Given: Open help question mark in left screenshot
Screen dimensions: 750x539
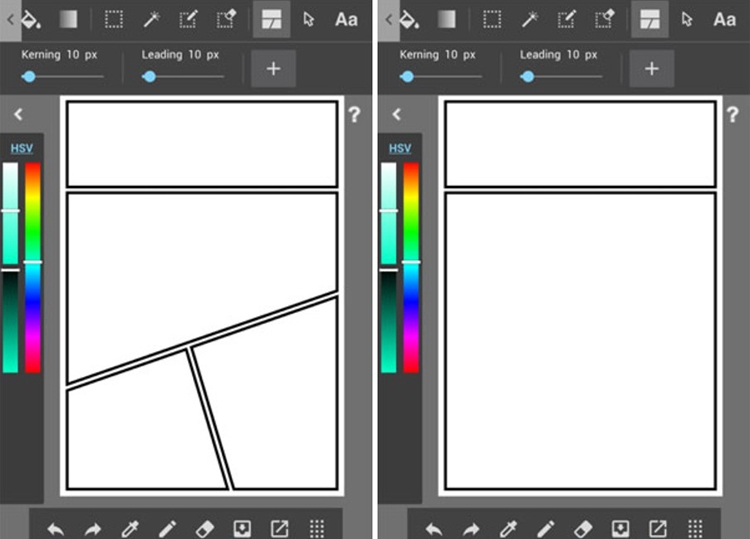Looking at the screenshot, I should pos(354,115).
